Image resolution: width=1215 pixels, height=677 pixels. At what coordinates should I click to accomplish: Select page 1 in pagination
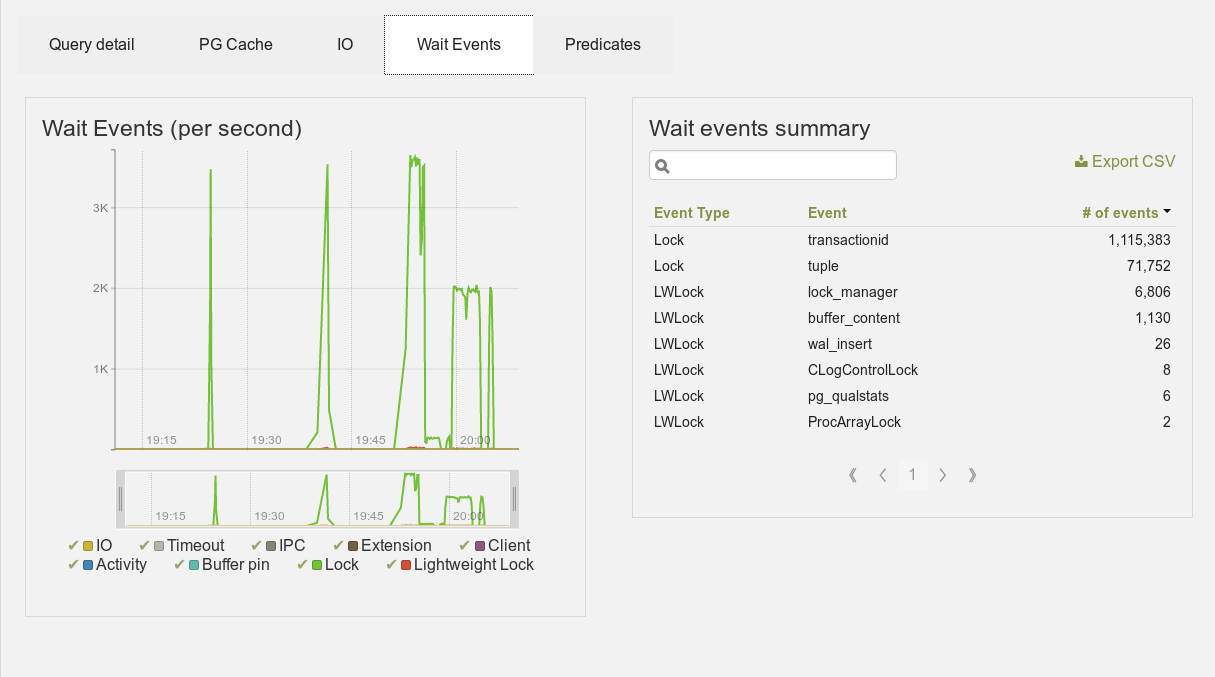click(x=912, y=475)
